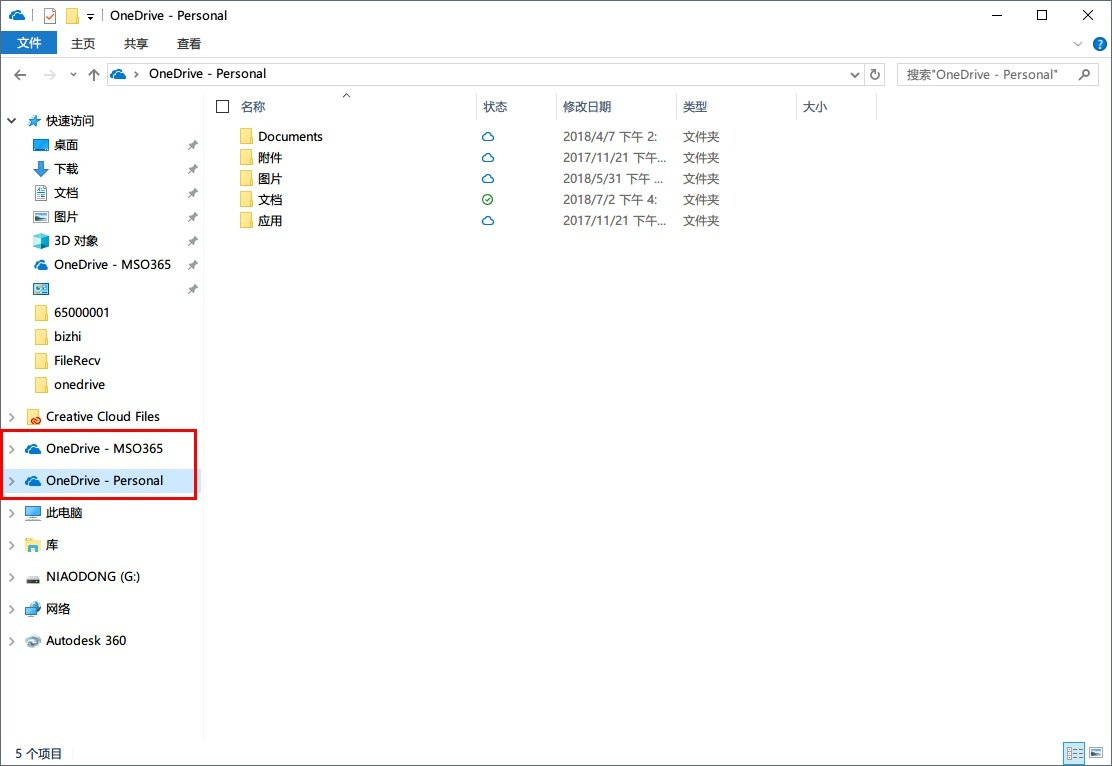Screen dimensions: 1112x766
Task: Go up one level with up arrow
Action: pyautogui.click(x=94, y=74)
